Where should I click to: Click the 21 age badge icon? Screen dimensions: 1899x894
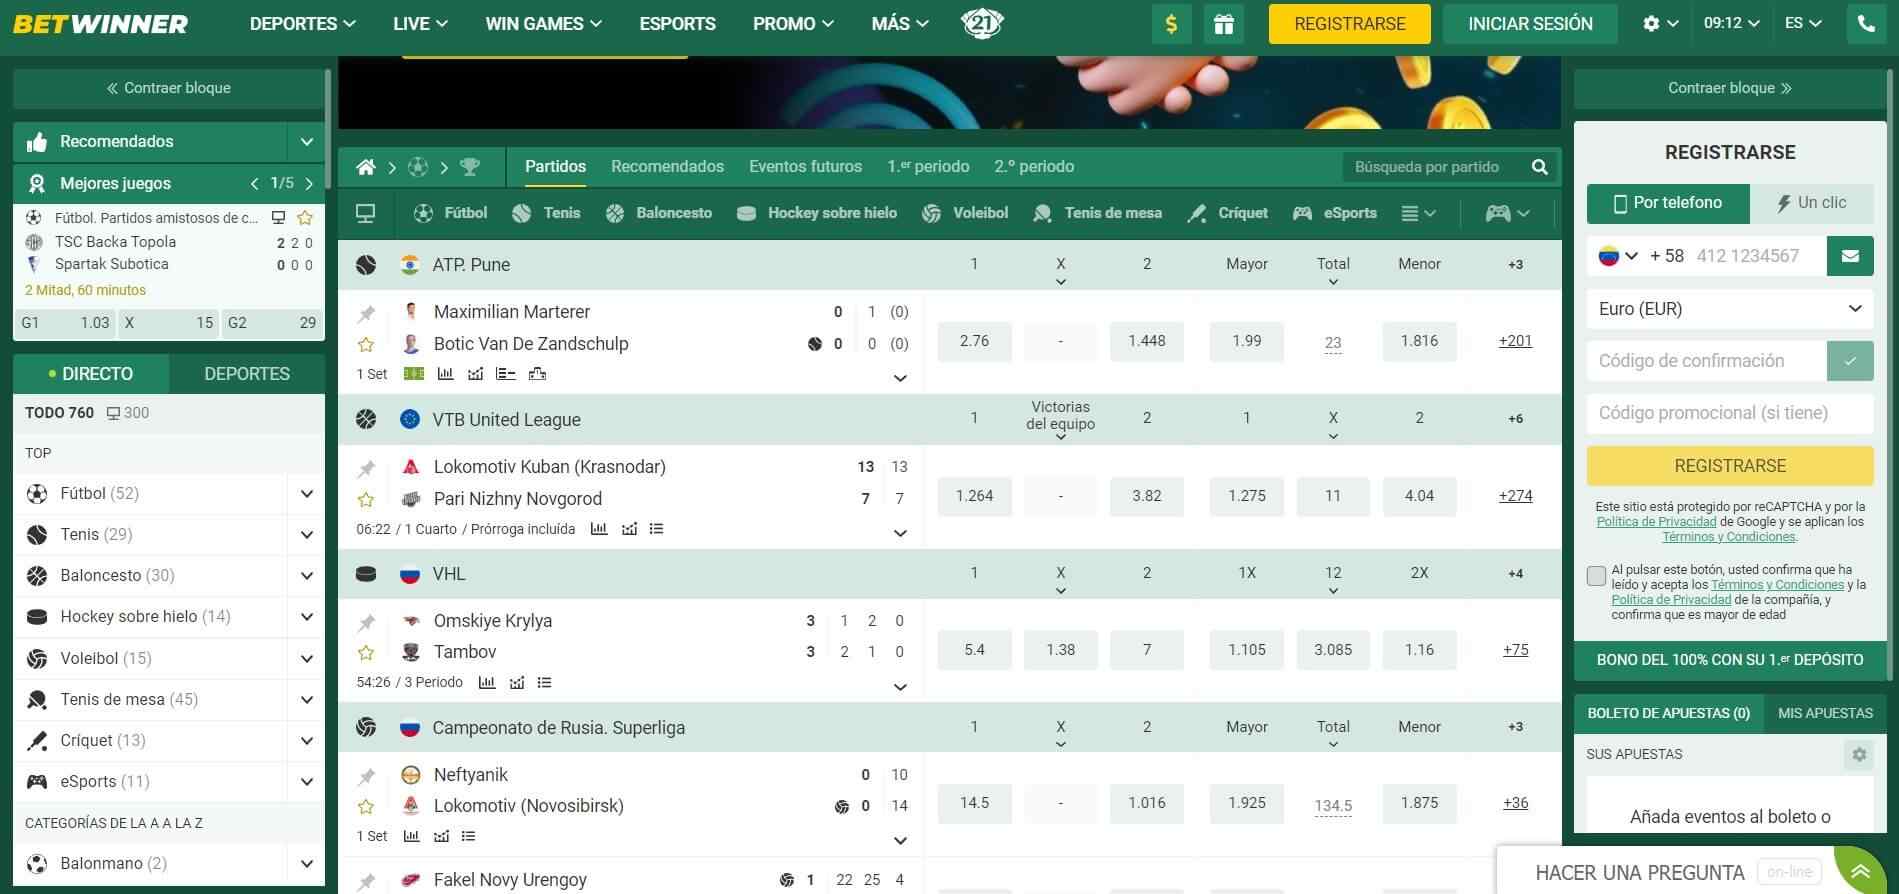pos(981,23)
